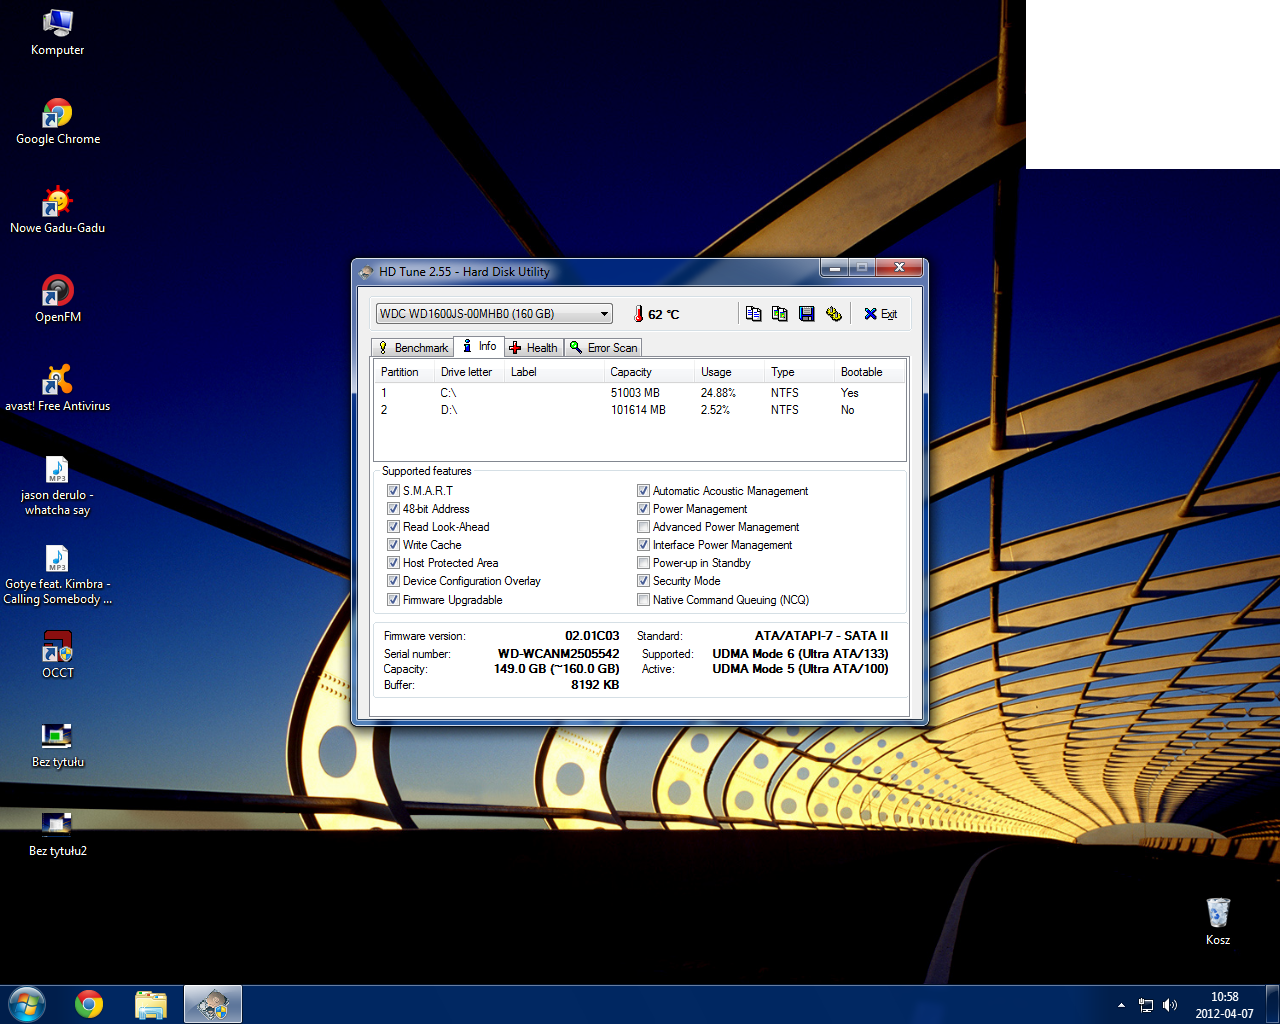The width and height of the screenshot is (1280, 1024).
Task: Show hidden system tray icons arrow
Action: coord(1121,1005)
